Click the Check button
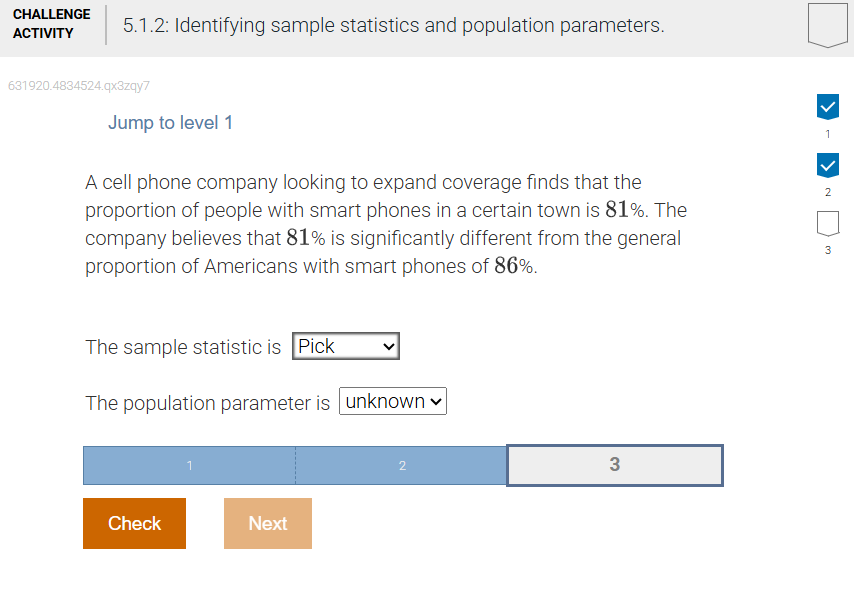The width and height of the screenshot is (854, 589). (134, 523)
